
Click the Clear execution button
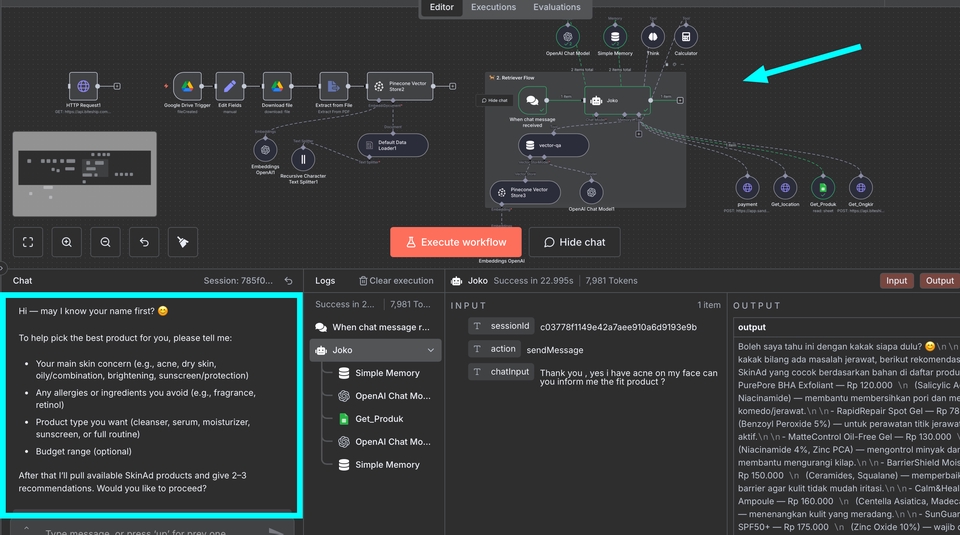396,281
